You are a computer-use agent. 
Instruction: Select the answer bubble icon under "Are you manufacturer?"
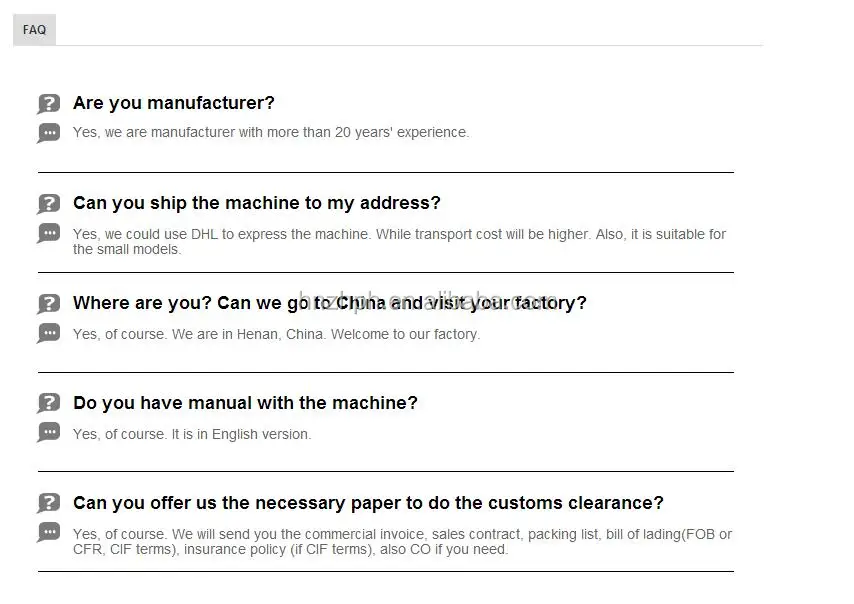pos(48,132)
